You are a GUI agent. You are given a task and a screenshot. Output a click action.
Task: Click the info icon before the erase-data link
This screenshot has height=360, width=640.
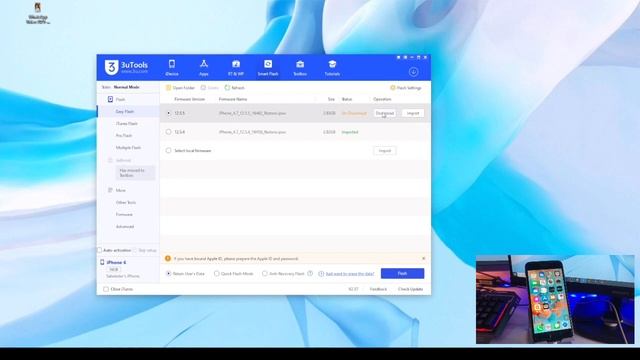tap(321, 273)
